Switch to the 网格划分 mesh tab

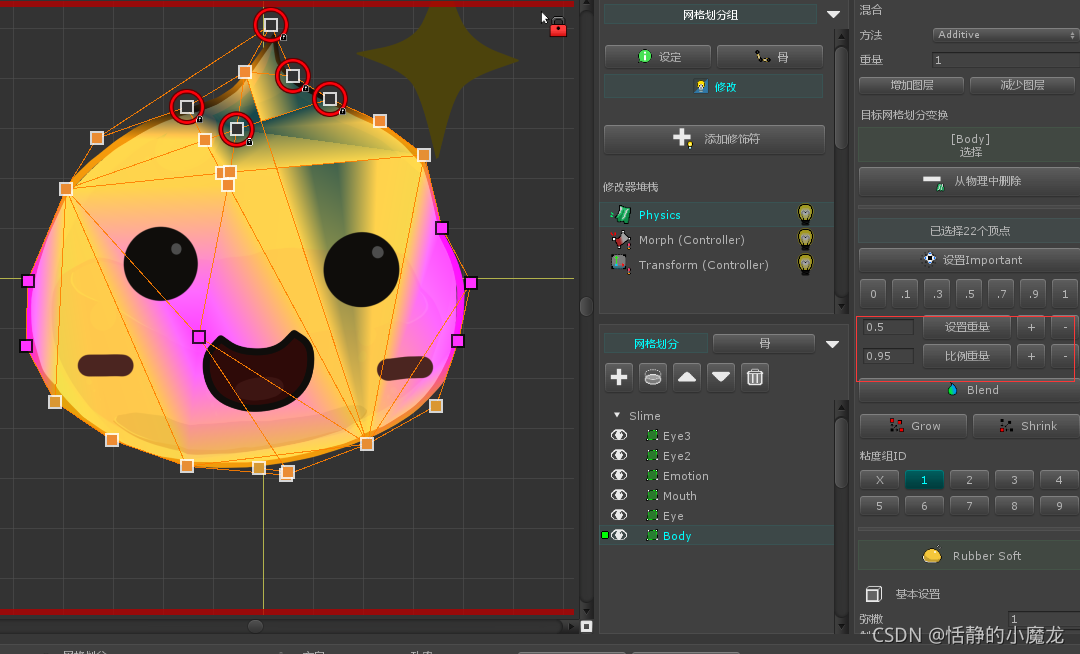[x=656, y=344]
